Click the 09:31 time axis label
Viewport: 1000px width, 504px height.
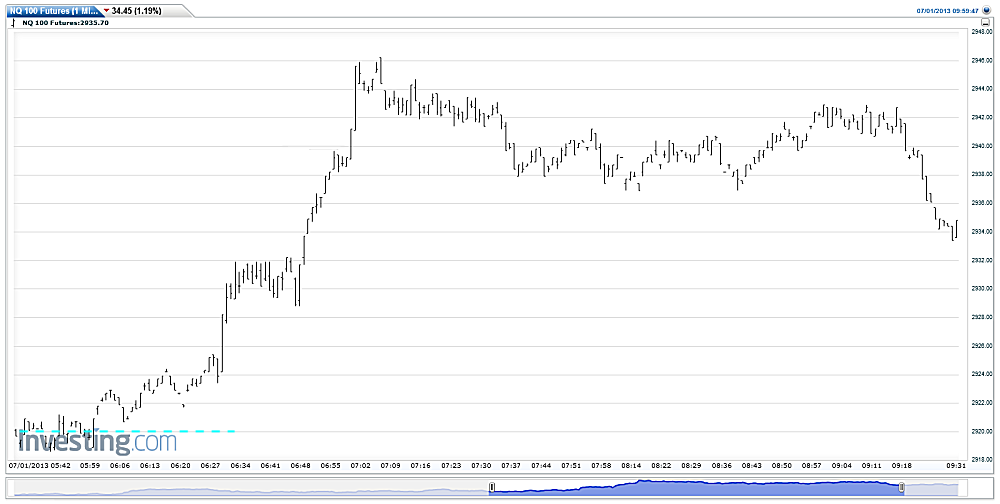(957, 466)
